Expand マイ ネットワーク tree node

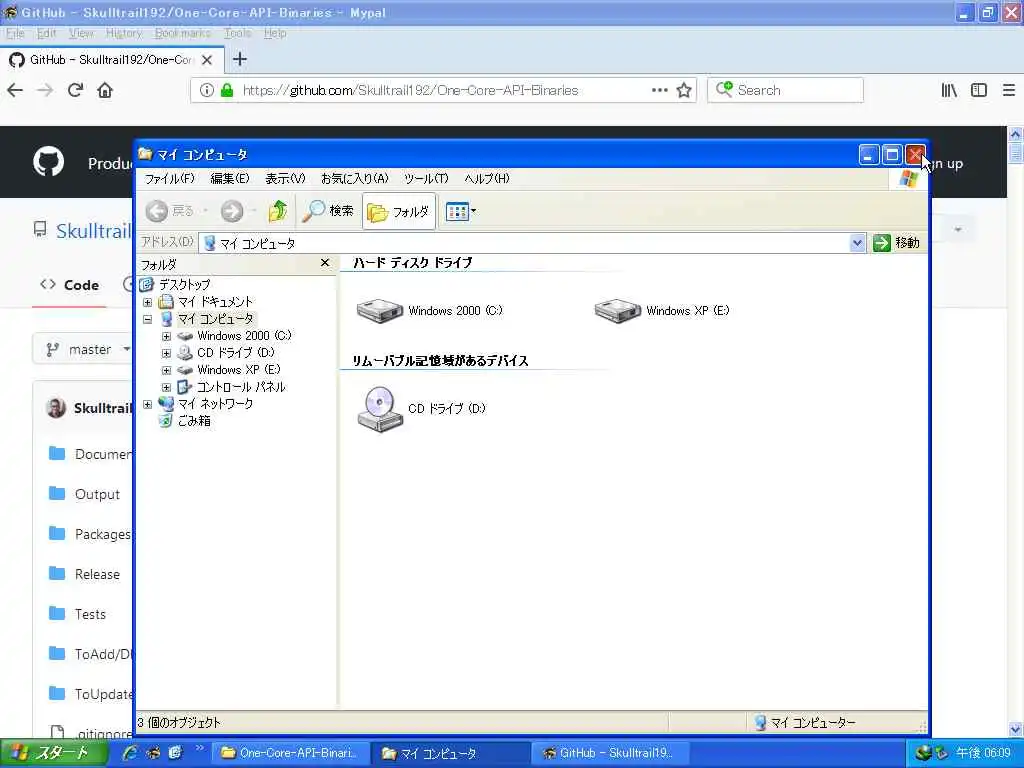click(148, 404)
